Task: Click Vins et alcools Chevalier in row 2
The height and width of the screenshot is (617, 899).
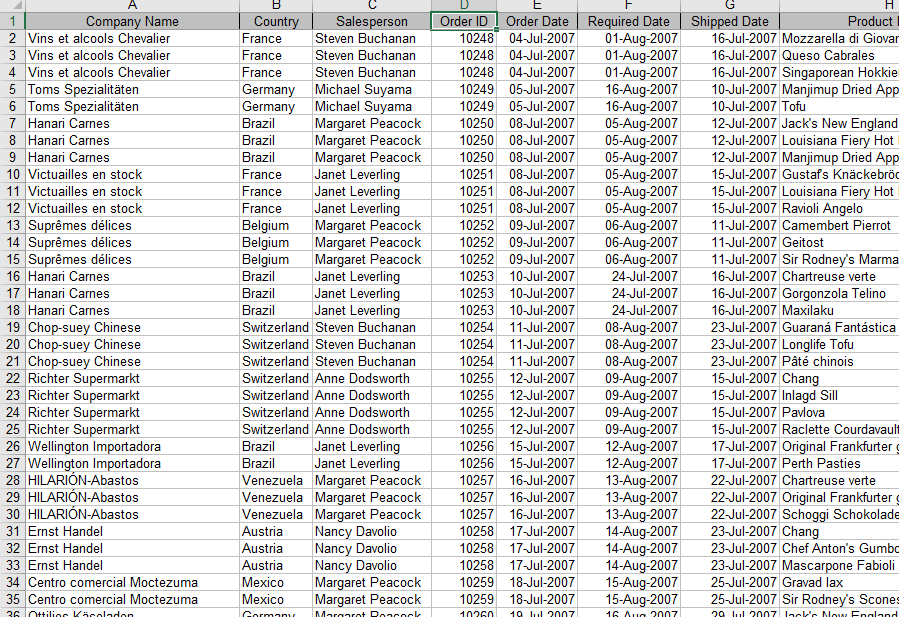Action: coord(132,38)
